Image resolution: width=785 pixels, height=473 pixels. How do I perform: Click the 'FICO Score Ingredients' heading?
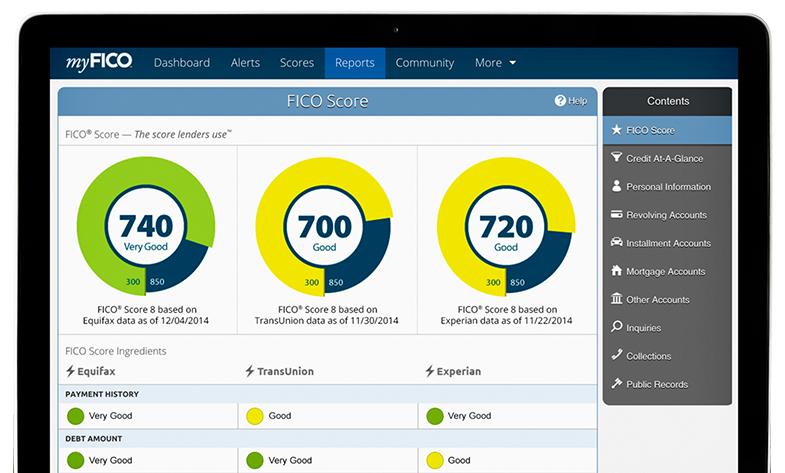[x=116, y=351]
